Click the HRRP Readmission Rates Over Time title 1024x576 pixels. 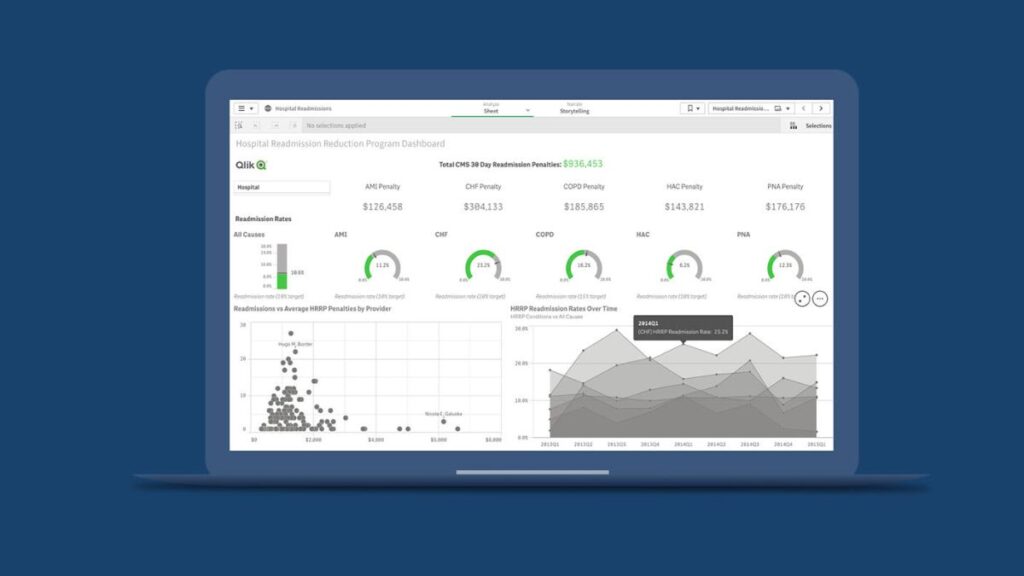coord(564,309)
